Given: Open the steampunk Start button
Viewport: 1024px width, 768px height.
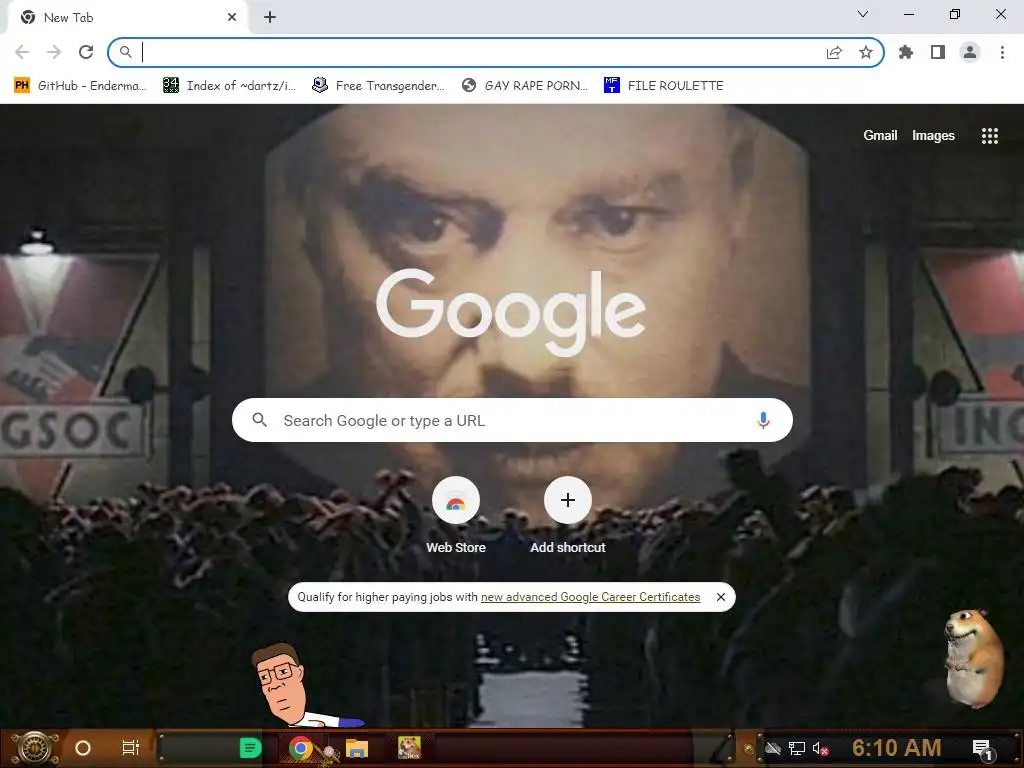Looking at the screenshot, I should pos(35,748).
